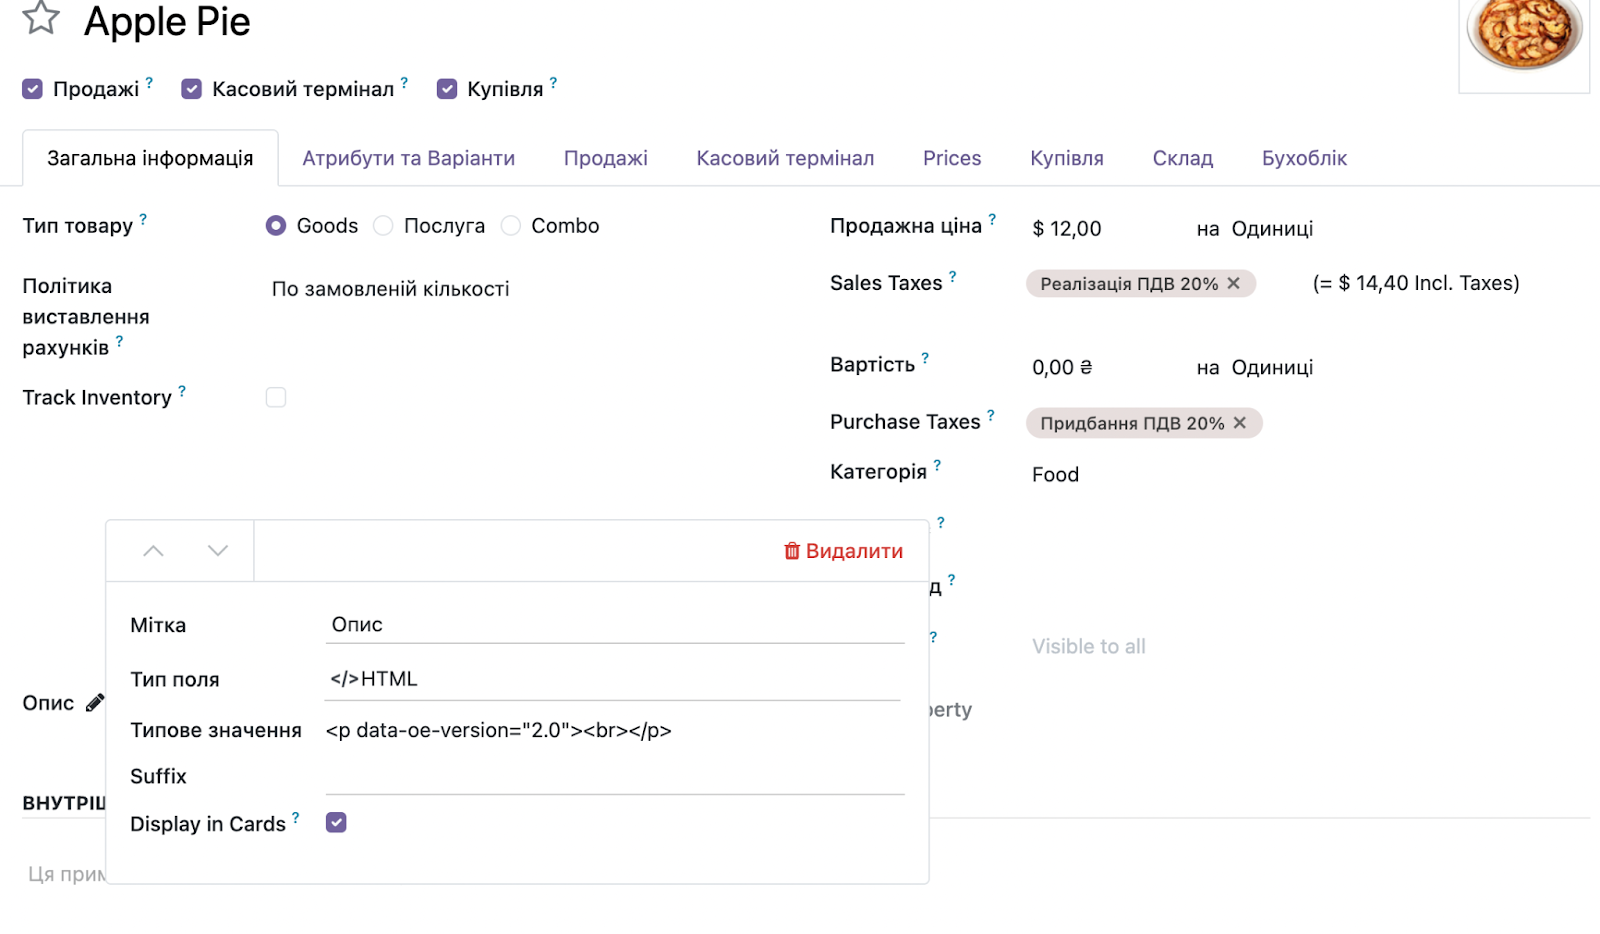1600x934 pixels.
Task: Move property up with the up chevron
Action: coord(153,551)
